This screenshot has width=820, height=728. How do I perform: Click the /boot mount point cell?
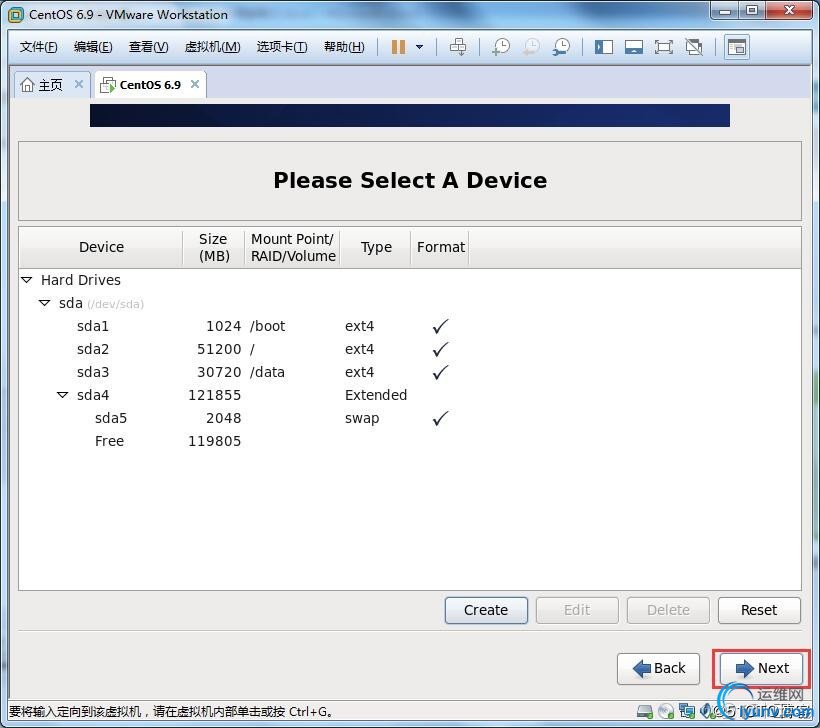(268, 326)
